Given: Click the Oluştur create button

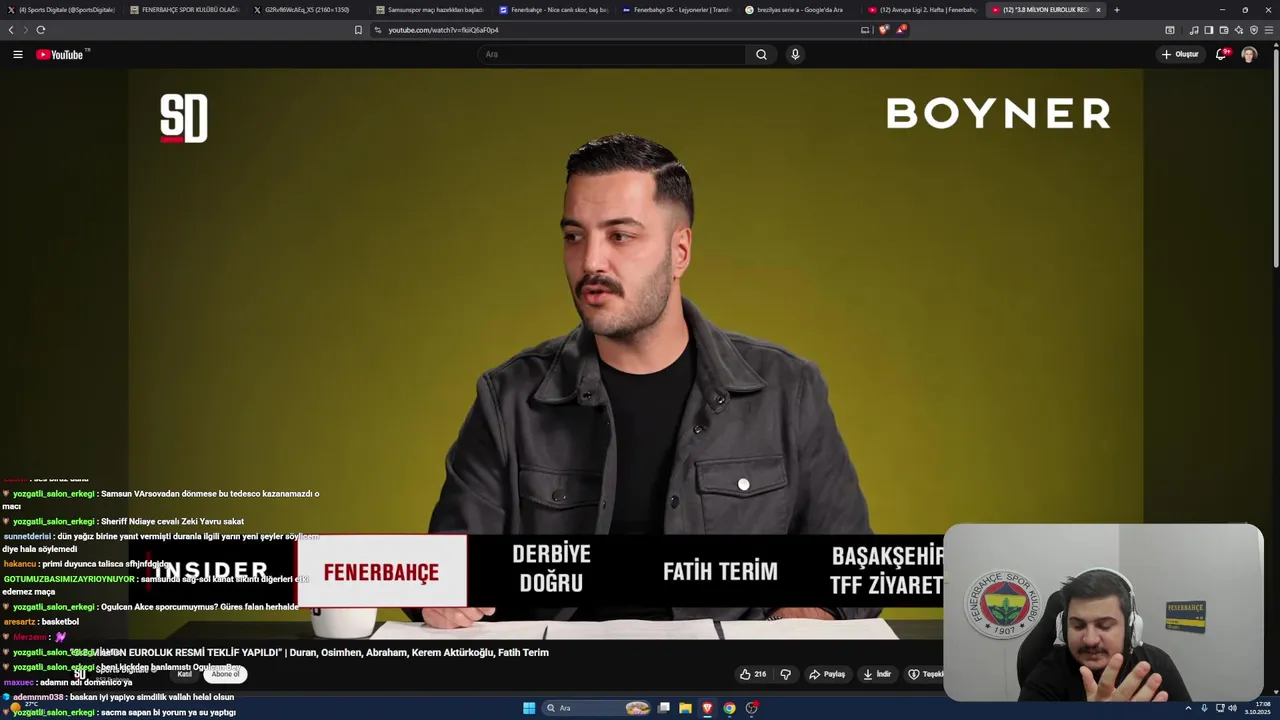Looking at the screenshot, I should [1180, 54].
